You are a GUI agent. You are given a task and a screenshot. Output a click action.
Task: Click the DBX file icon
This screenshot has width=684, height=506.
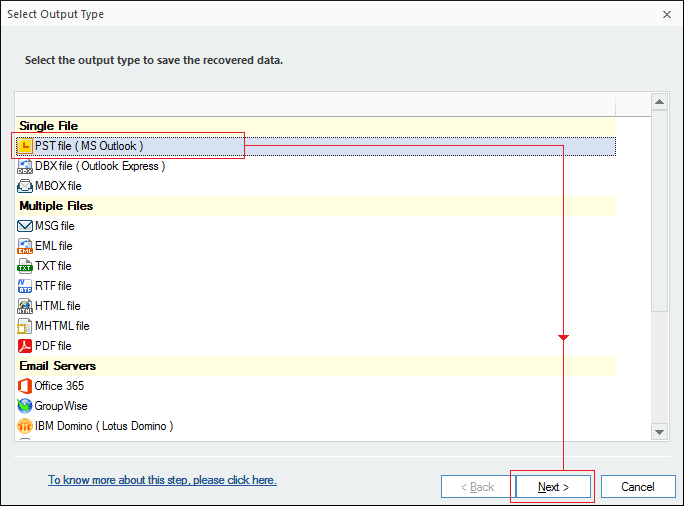point(25,166)
